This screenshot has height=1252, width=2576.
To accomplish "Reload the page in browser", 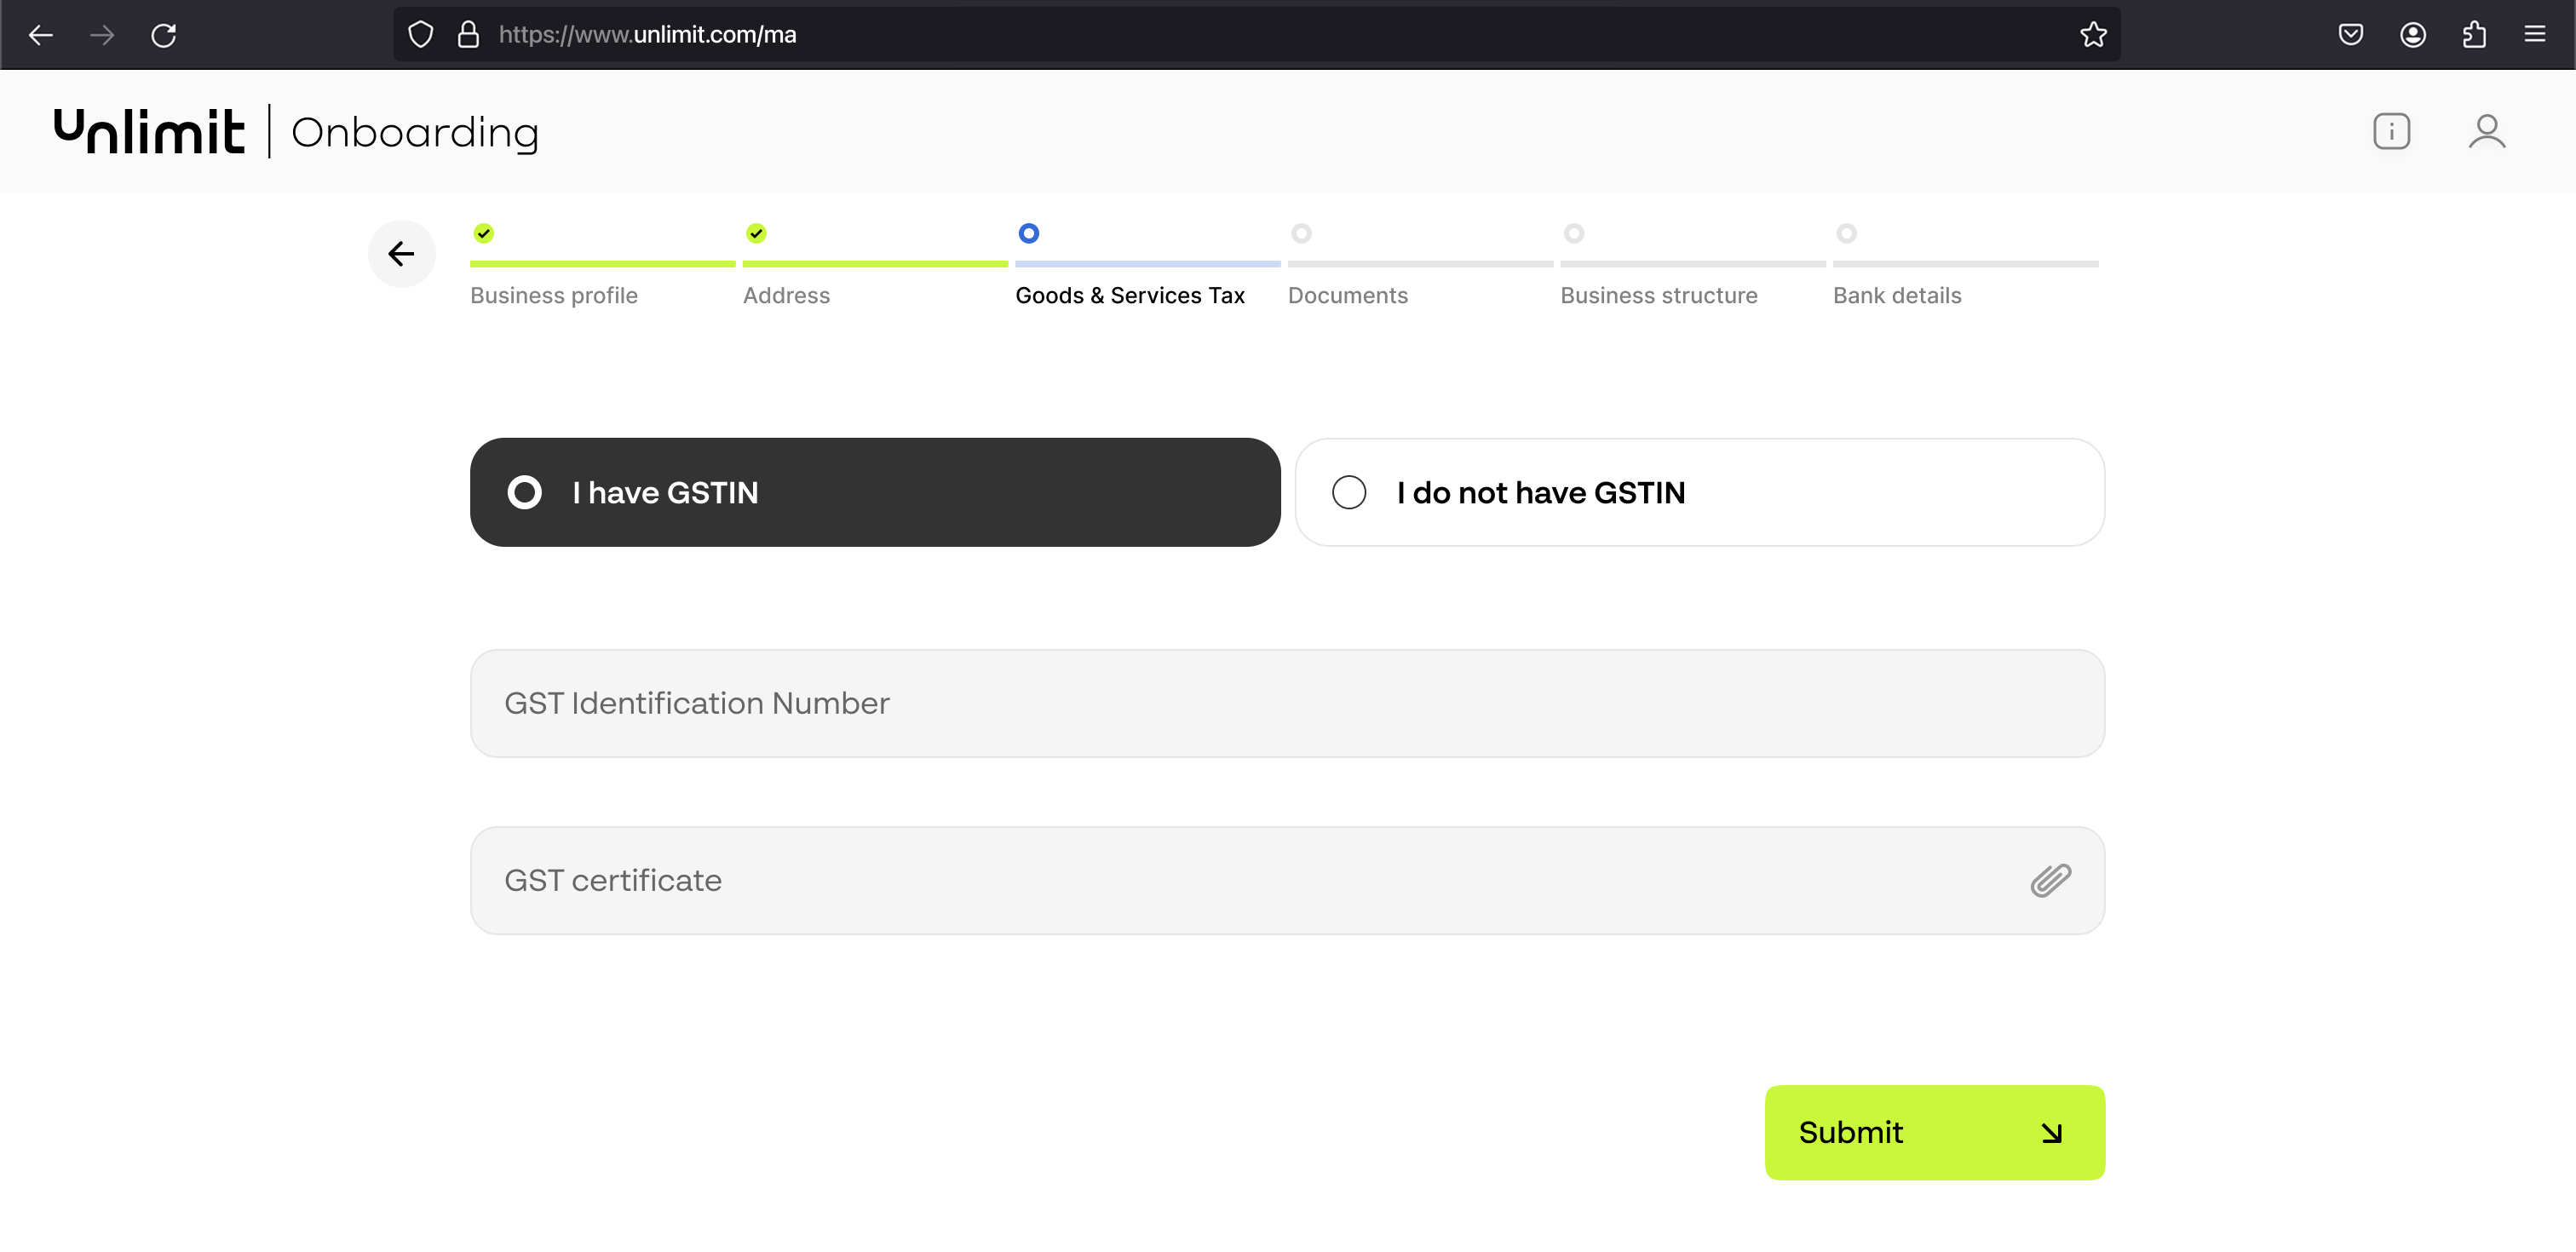I will click(164, 35).
